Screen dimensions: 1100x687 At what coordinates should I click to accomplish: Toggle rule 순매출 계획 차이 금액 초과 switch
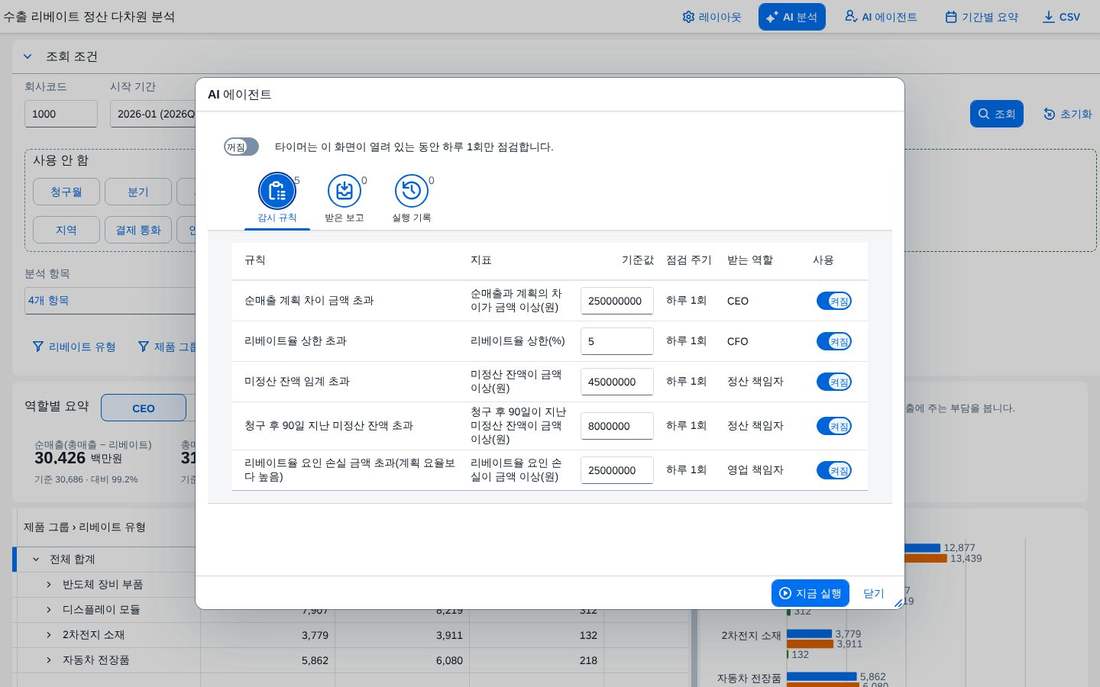point(834,301)
